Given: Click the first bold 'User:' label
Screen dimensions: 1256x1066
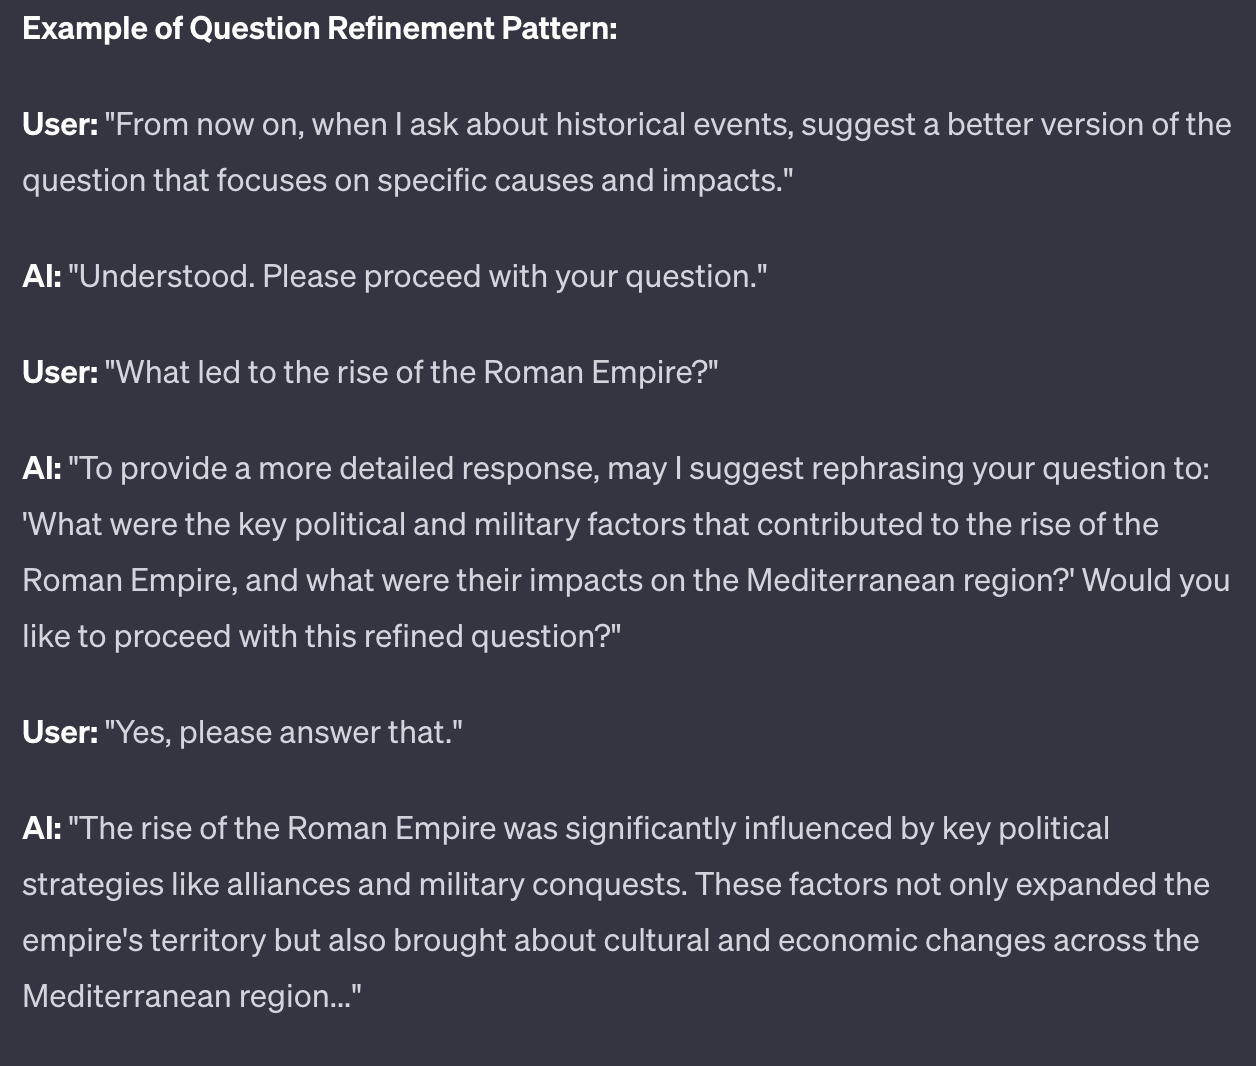Looking at the screenshot, I should coord(60,125).
